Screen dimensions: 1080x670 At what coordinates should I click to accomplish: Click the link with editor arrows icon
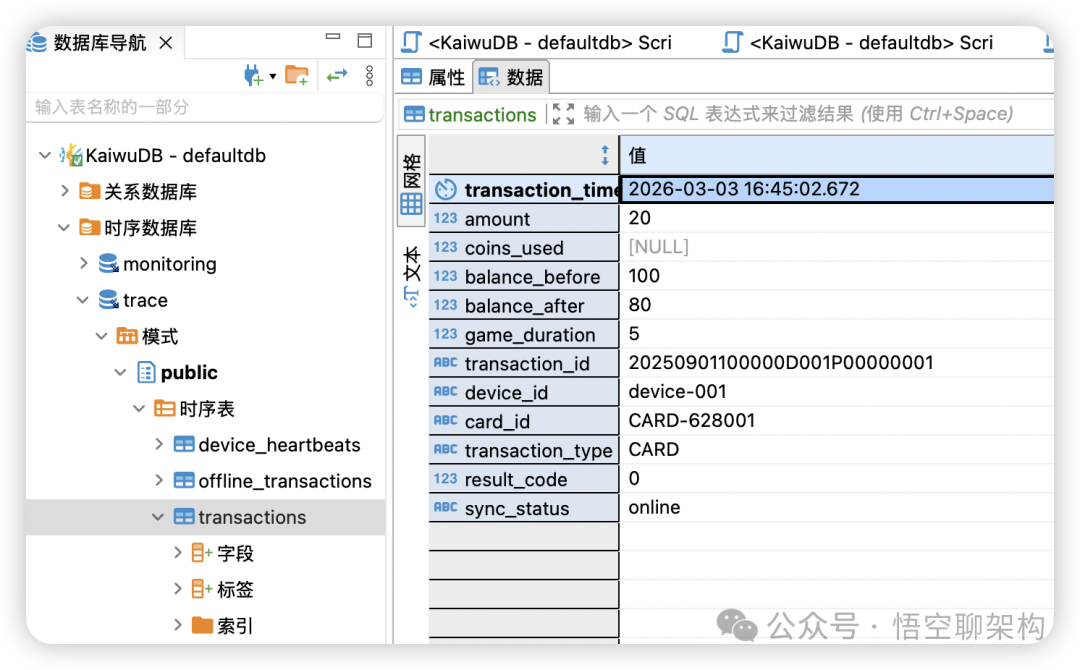pos(337,75)
